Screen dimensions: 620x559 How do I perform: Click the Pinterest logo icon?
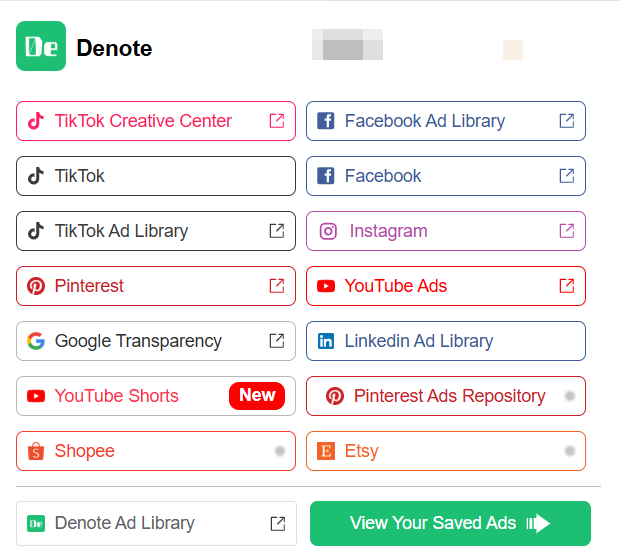click(x=36, y=286)
